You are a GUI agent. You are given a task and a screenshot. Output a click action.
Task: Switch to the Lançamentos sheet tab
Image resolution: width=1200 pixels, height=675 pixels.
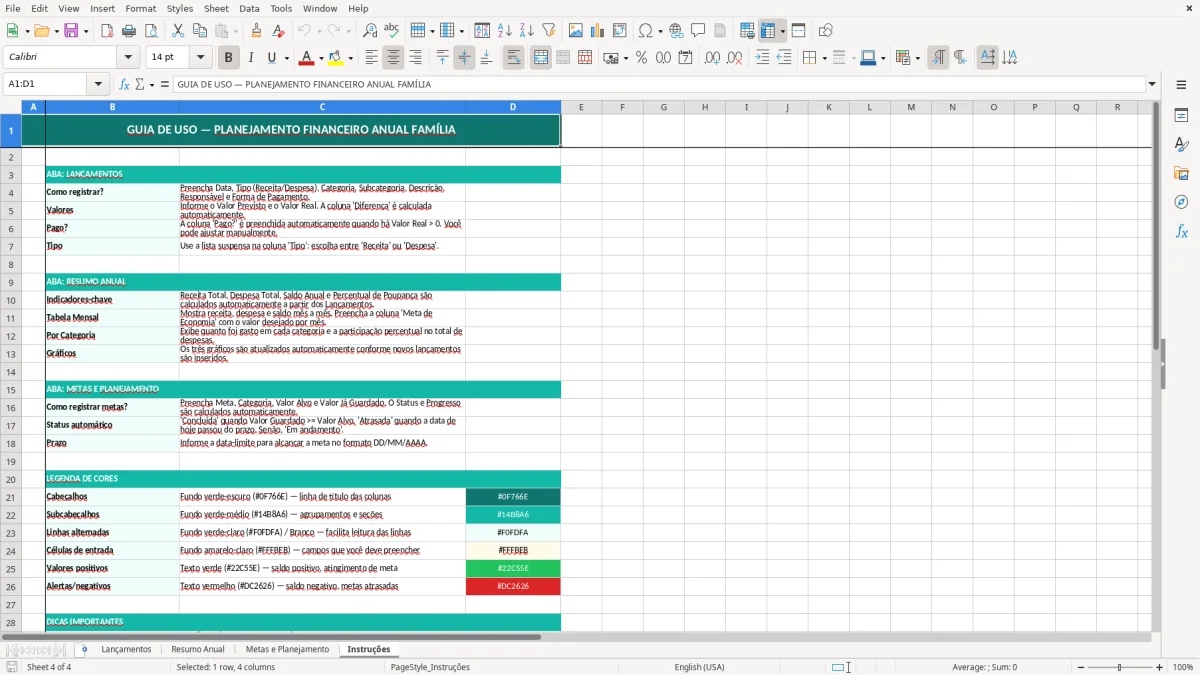pos(126,649)
